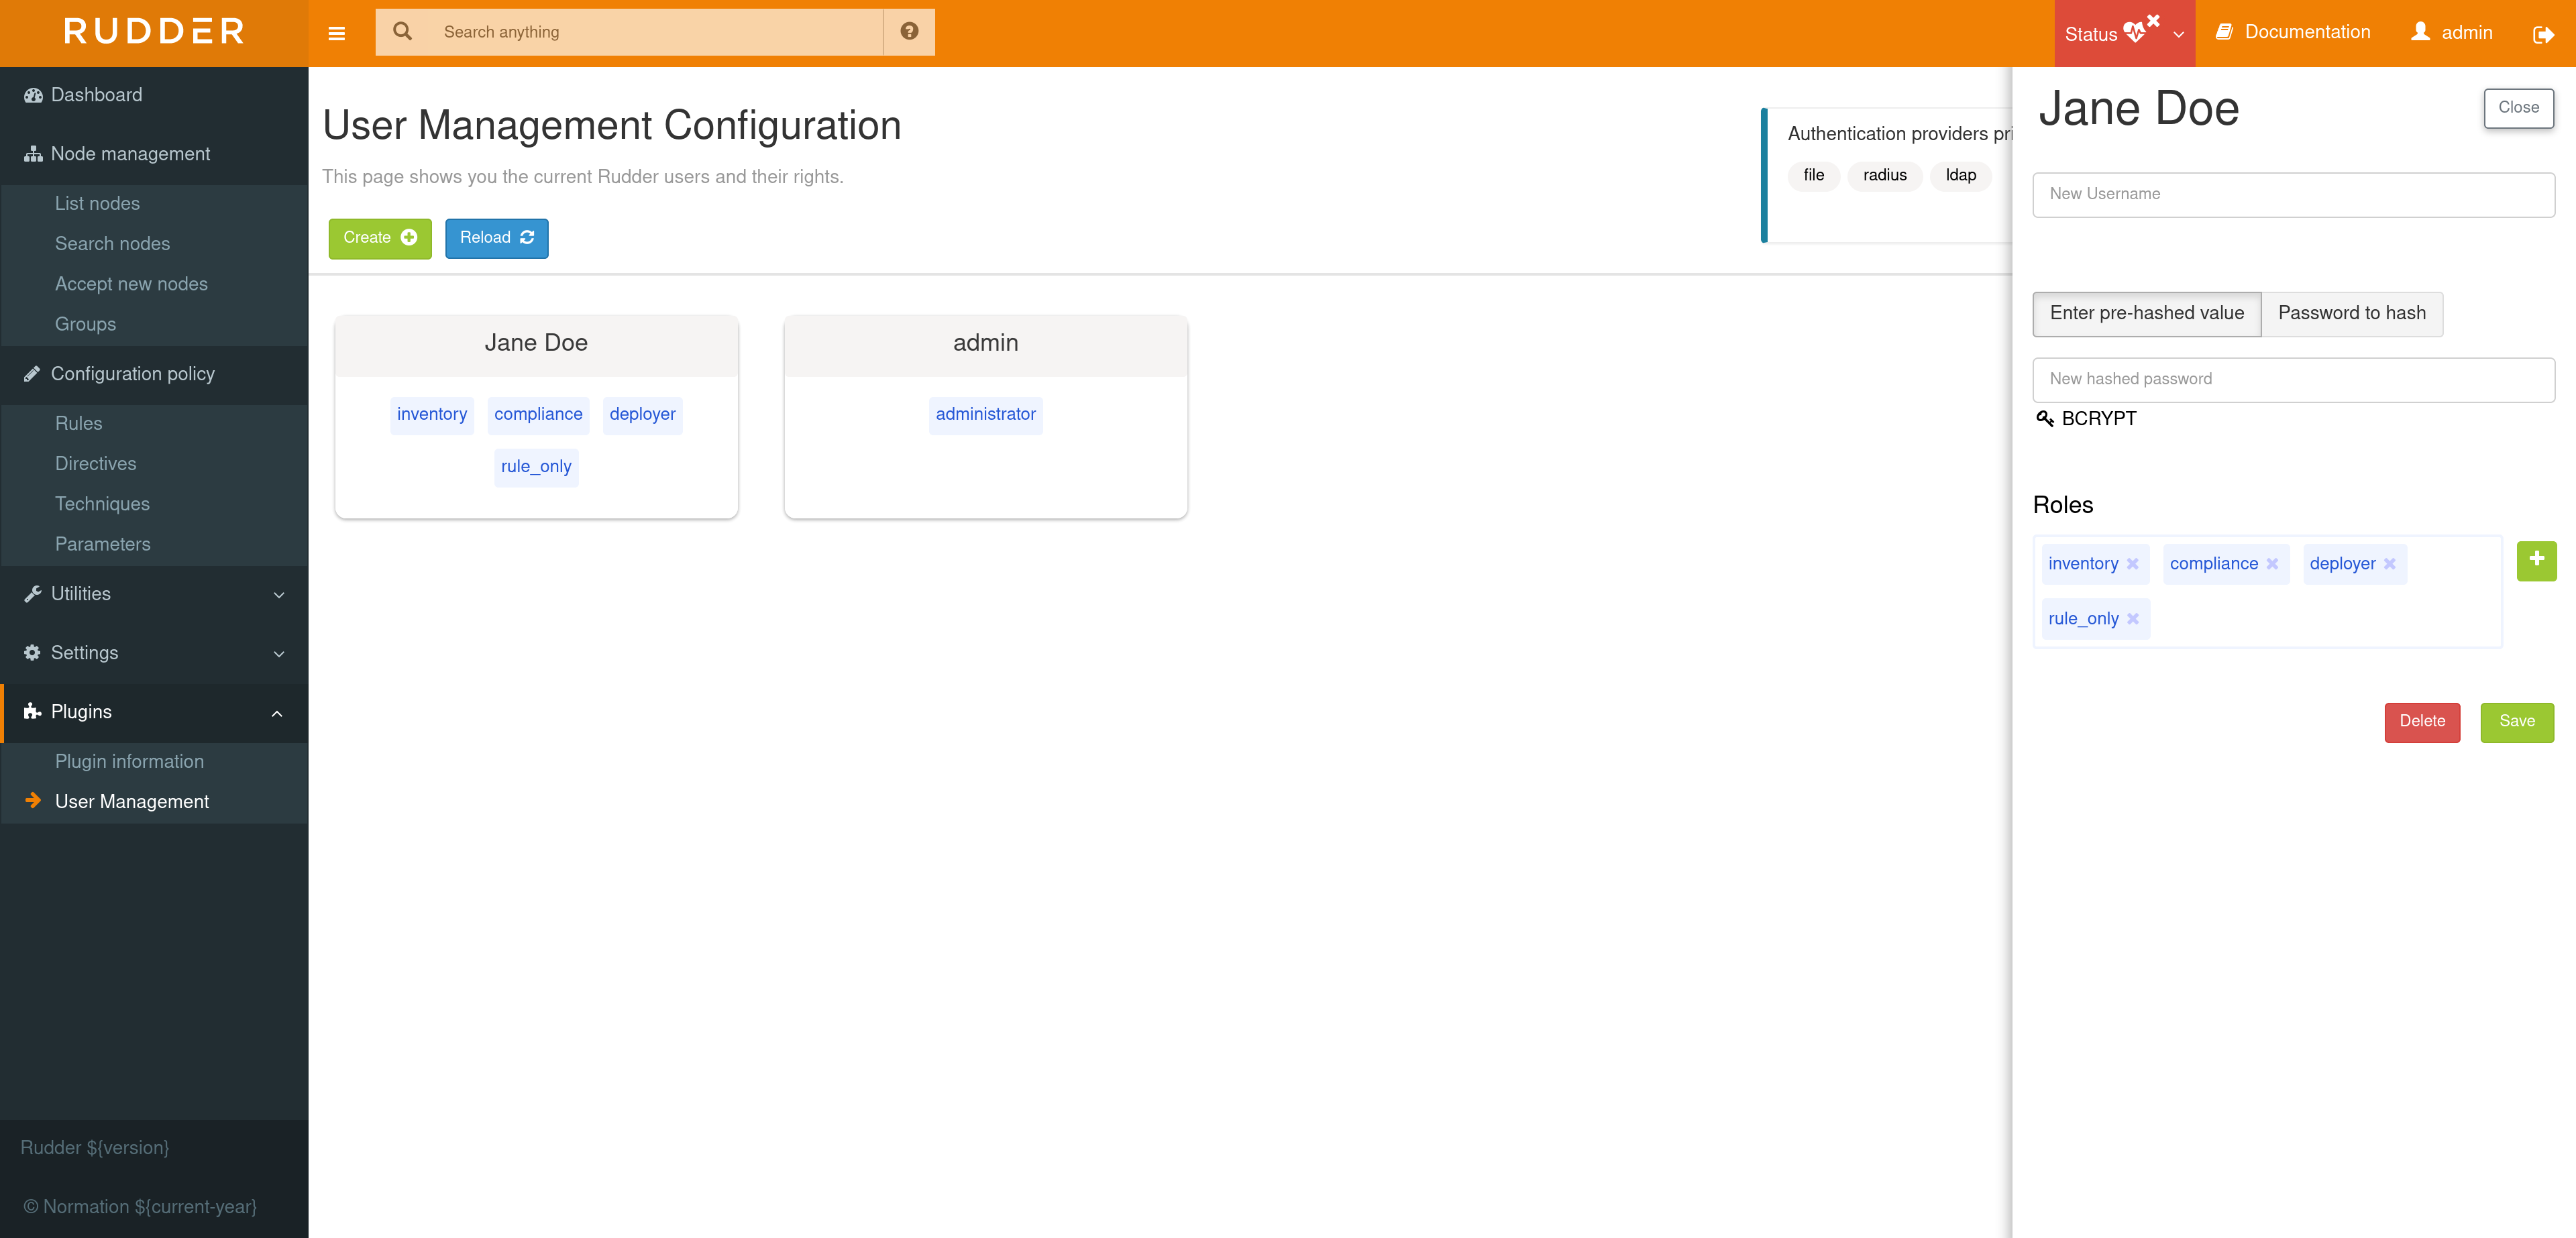Click the search magnifier icon
The width and height of the screenshot is (2576, 1238).
coord(403,31)
